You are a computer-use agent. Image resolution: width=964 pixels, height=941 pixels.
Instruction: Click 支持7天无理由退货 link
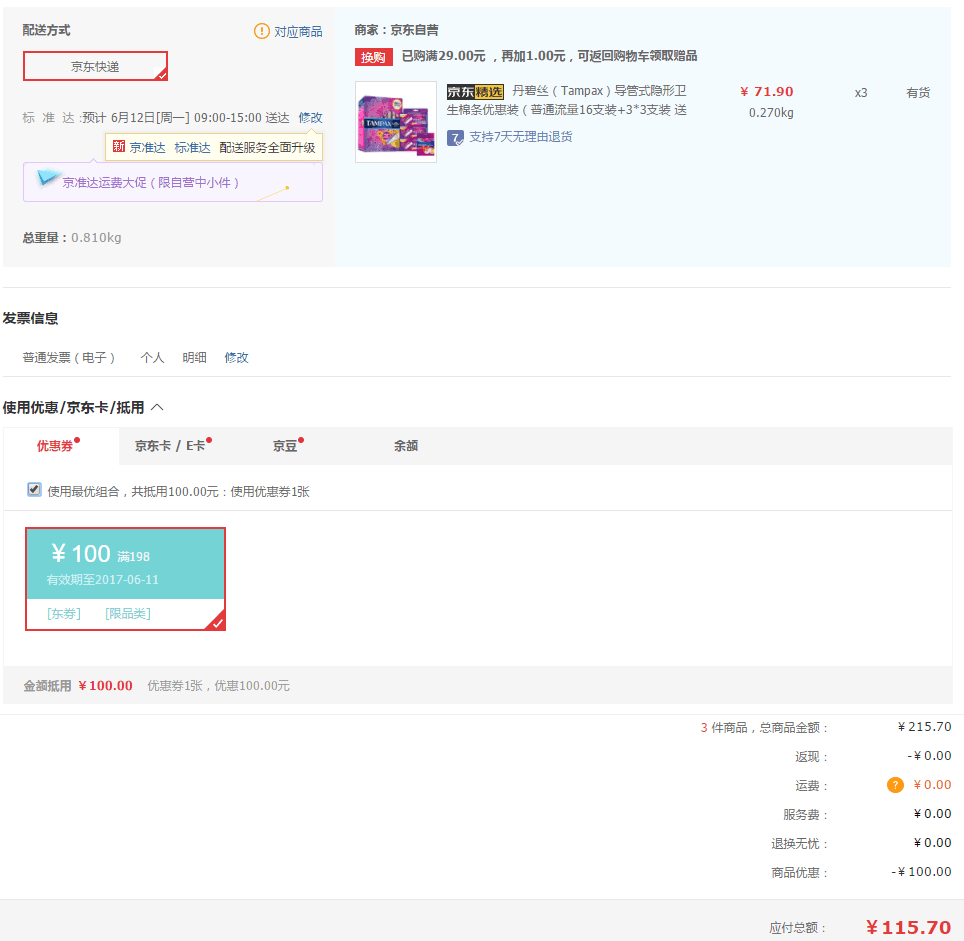pyautogui.click(x=521, y=136)
